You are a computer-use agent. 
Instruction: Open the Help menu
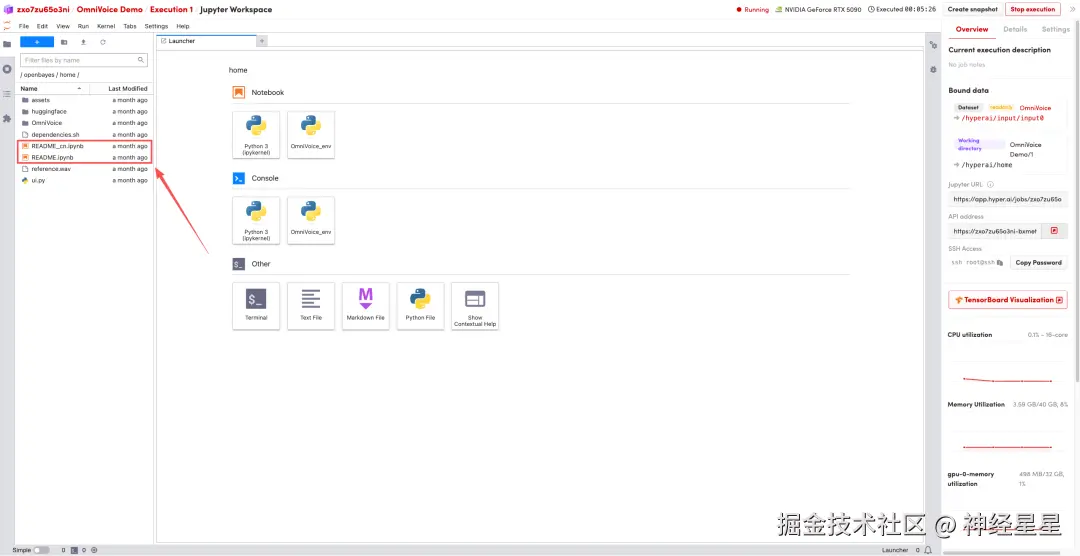[x=183, y=26]
